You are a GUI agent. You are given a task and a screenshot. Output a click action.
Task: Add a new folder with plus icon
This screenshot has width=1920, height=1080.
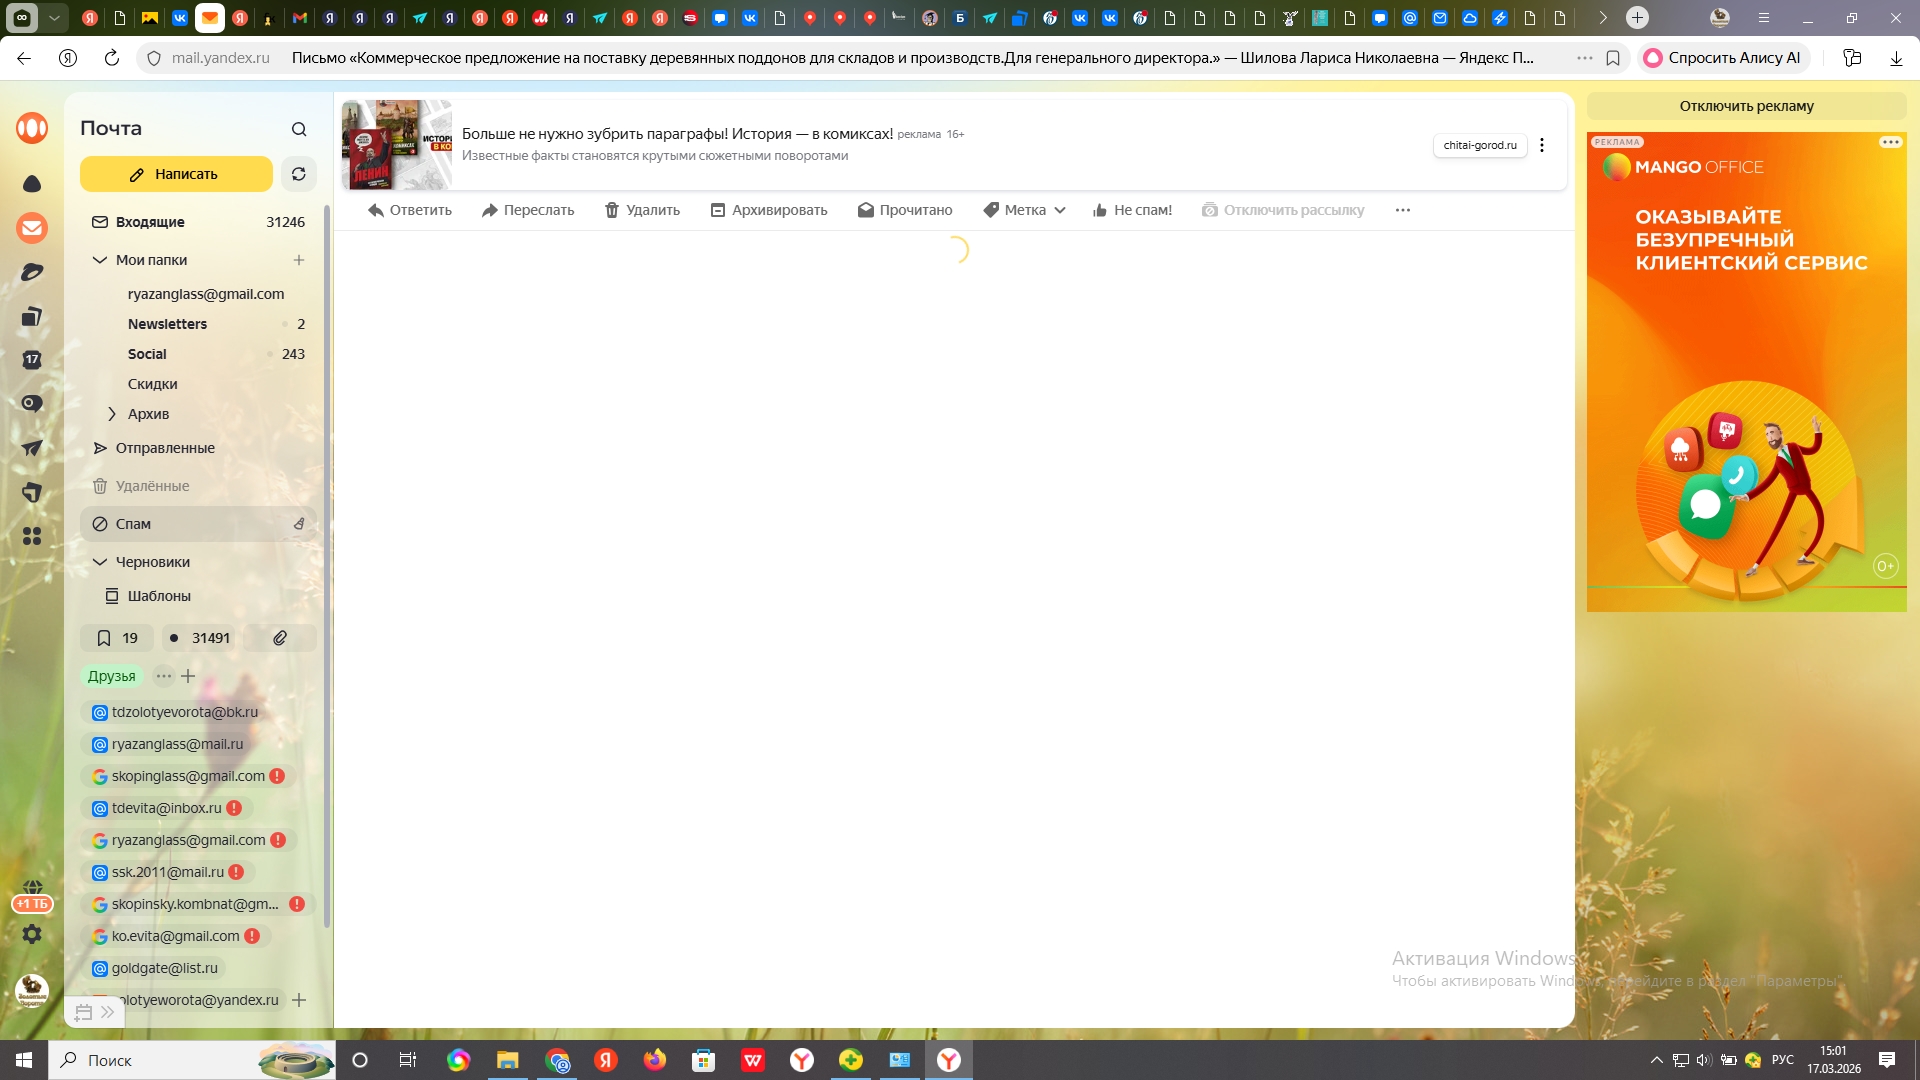pos(298,260)
